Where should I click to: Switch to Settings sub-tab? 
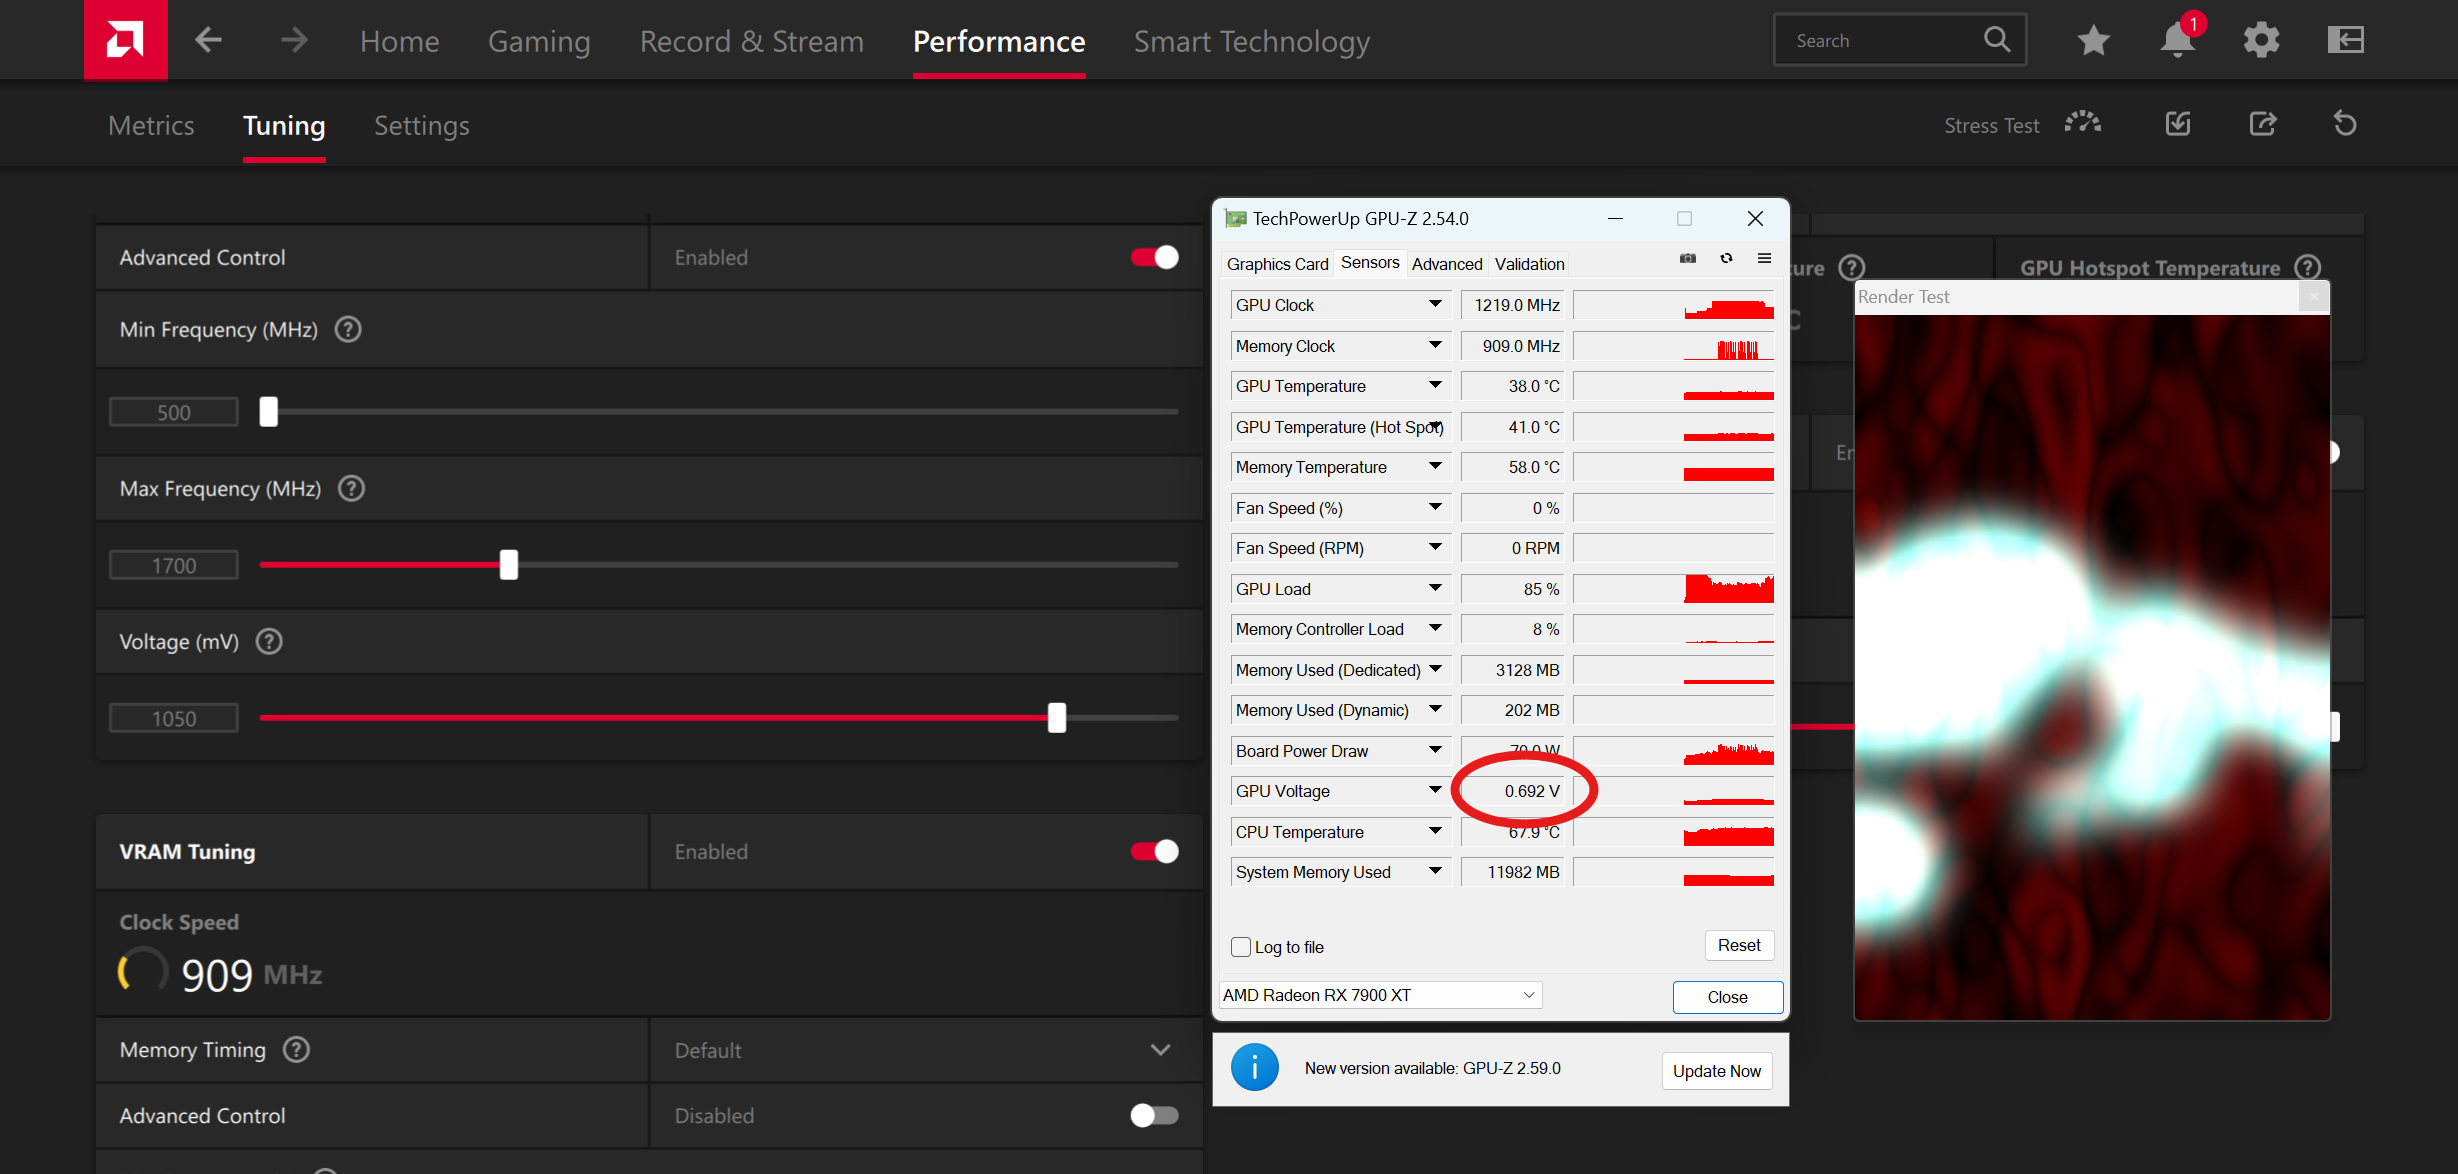(x=422, y=125)
